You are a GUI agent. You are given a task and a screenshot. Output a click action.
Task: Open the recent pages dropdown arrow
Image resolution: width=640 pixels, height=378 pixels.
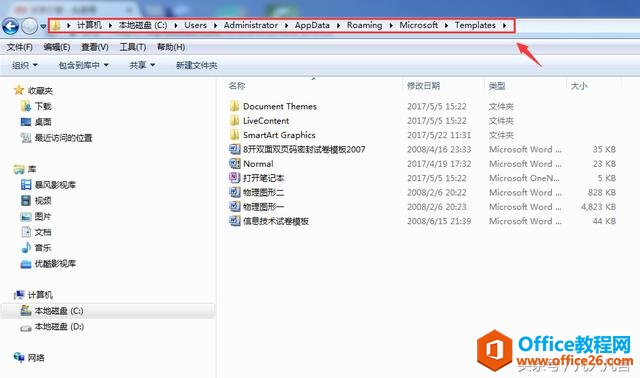[x=43, y=27]
